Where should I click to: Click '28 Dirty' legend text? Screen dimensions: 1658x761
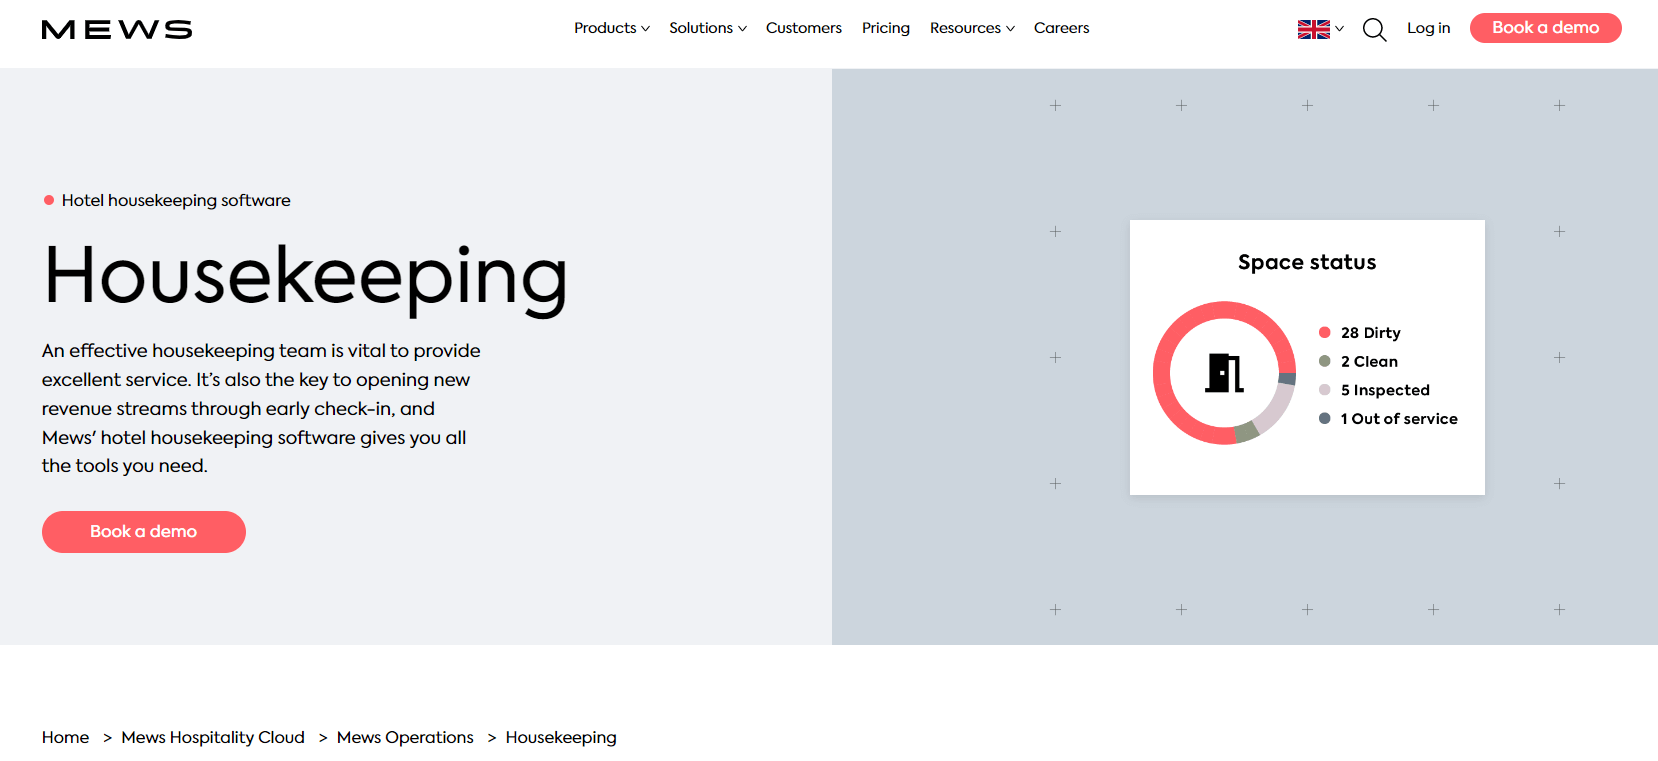pyautogui.click(x=1370, y=332)
